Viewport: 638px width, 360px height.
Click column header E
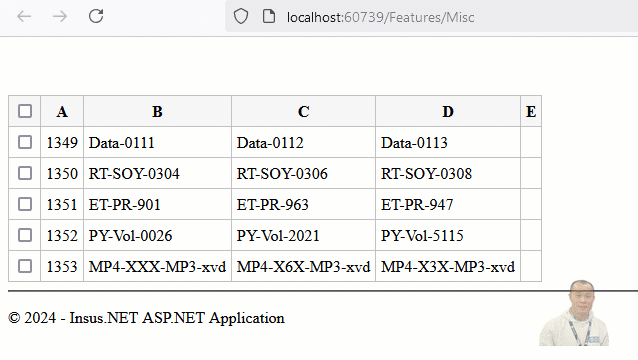pyautogui.click(x=531, y=111)
